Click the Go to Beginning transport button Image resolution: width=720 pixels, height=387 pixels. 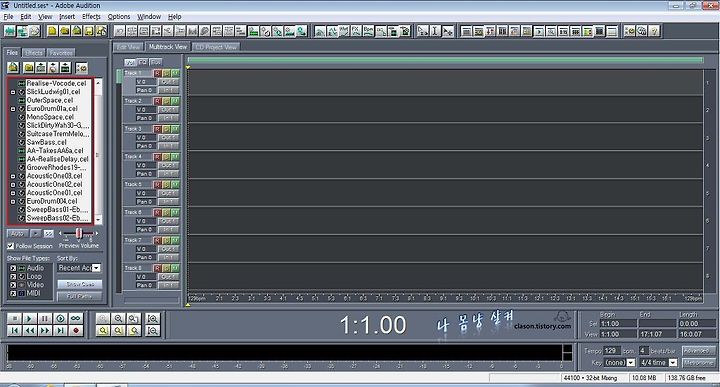pyautogui.click(x=15, y=331)
